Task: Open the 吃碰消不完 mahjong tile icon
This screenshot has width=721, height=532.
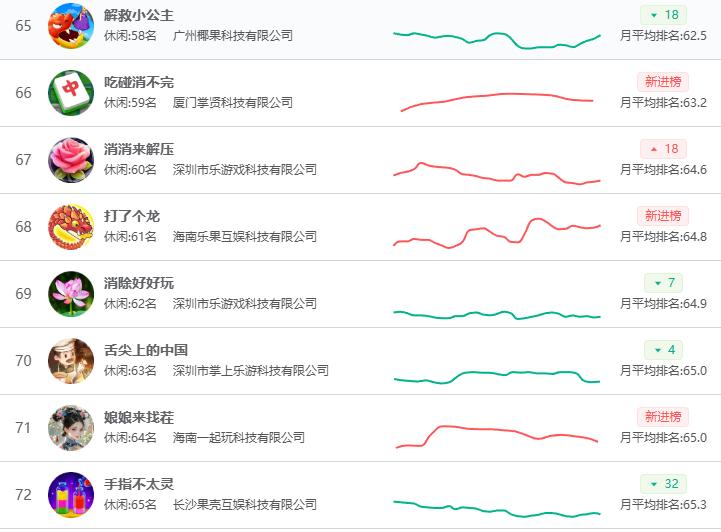Action: click(71, 93)
